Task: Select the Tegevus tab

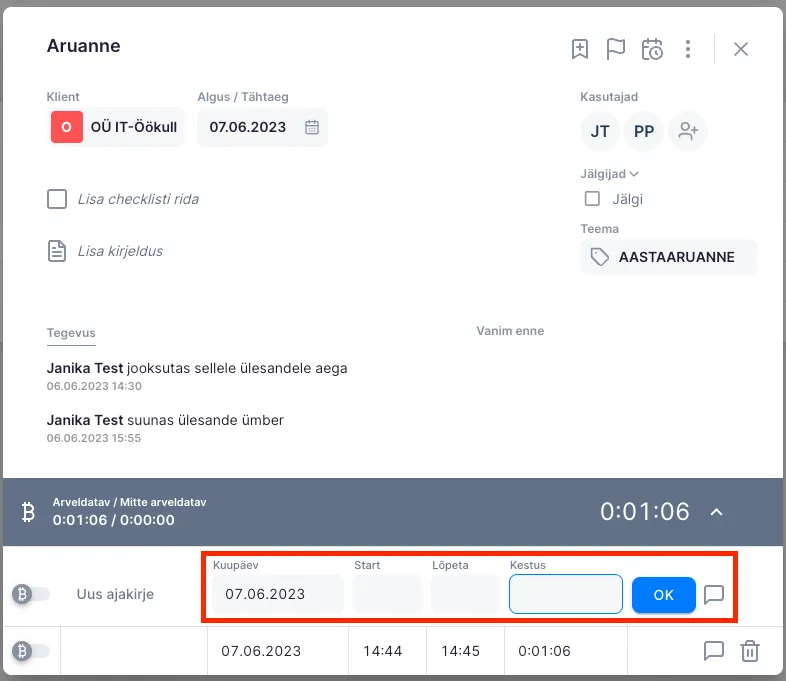Action: point(71,332)
